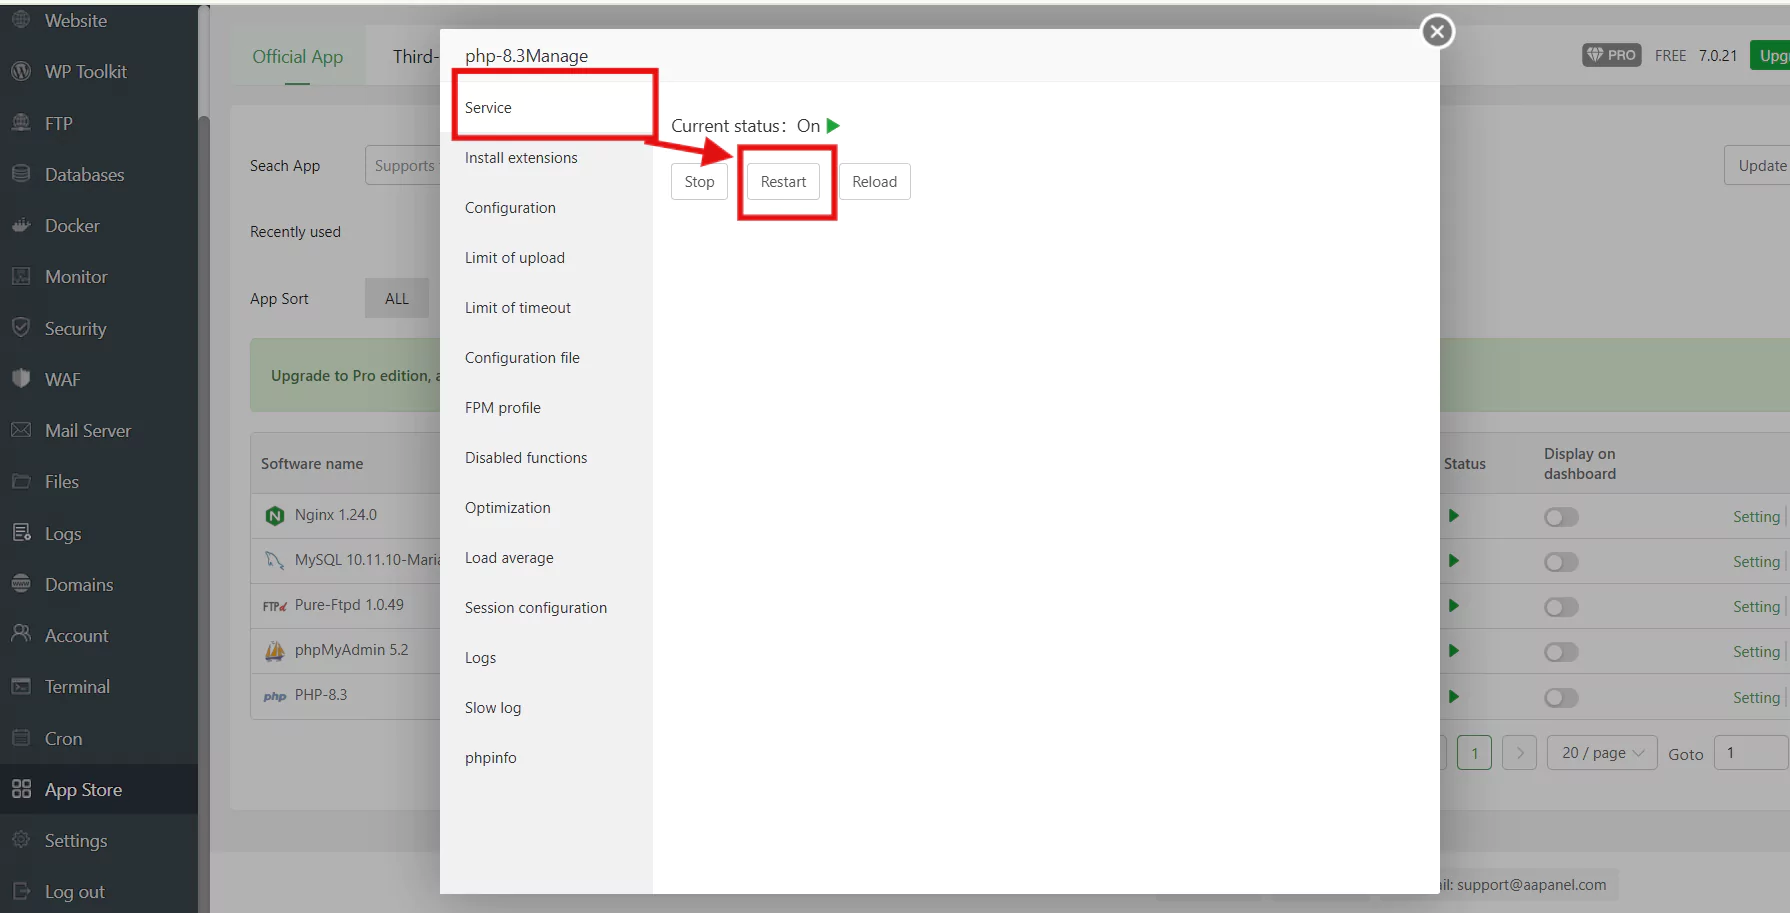
Task: Click the PHP-8.3 row status arrow
Action: (x=1454, y=696)
